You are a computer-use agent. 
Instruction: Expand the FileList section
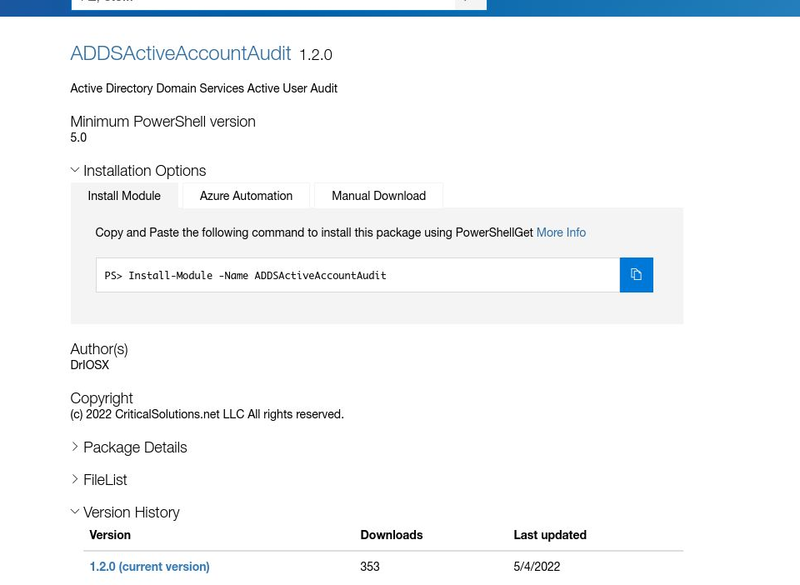tap(99, 480)
